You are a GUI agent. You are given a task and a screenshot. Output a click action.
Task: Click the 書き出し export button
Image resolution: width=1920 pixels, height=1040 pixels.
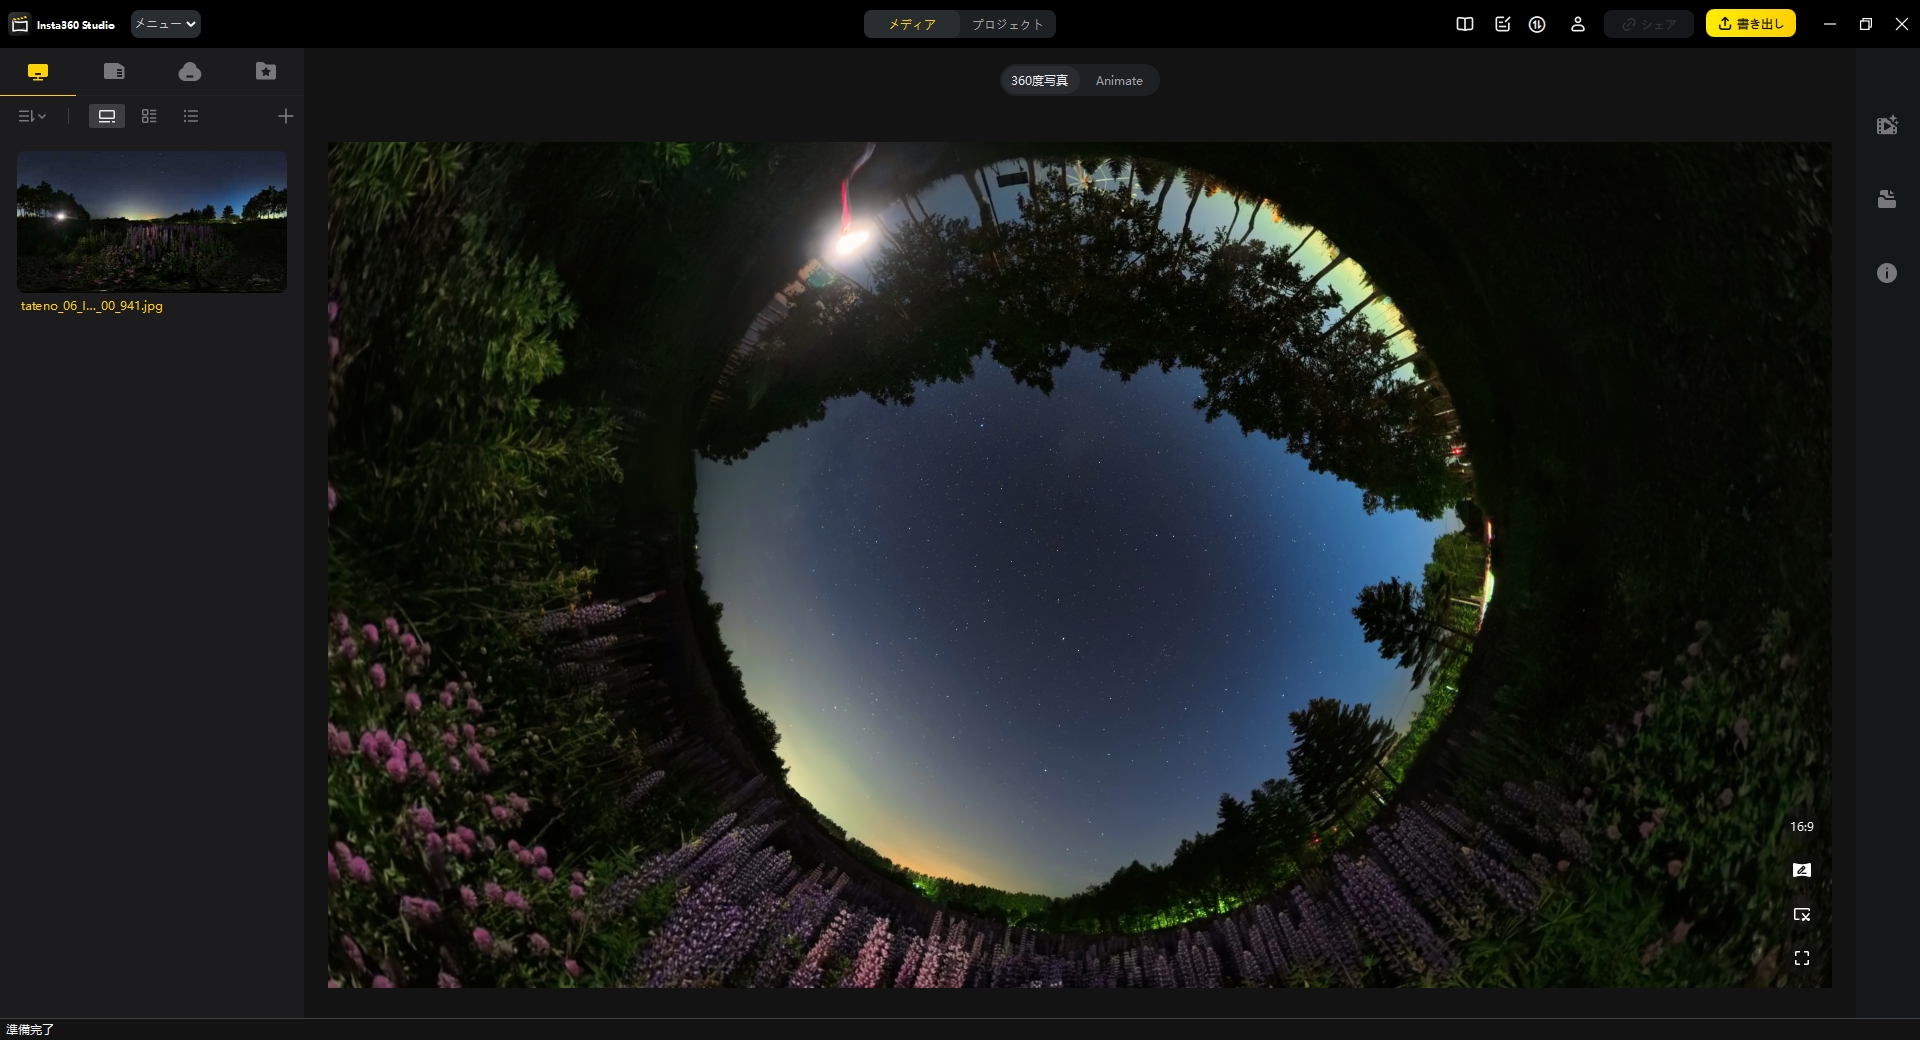(1749, 23)
